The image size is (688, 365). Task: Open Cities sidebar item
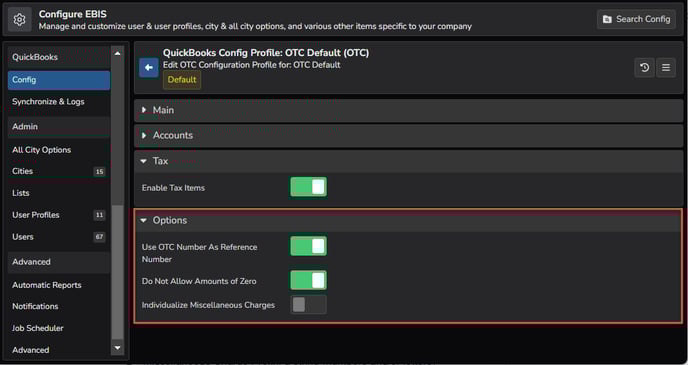tap(59, 172)
